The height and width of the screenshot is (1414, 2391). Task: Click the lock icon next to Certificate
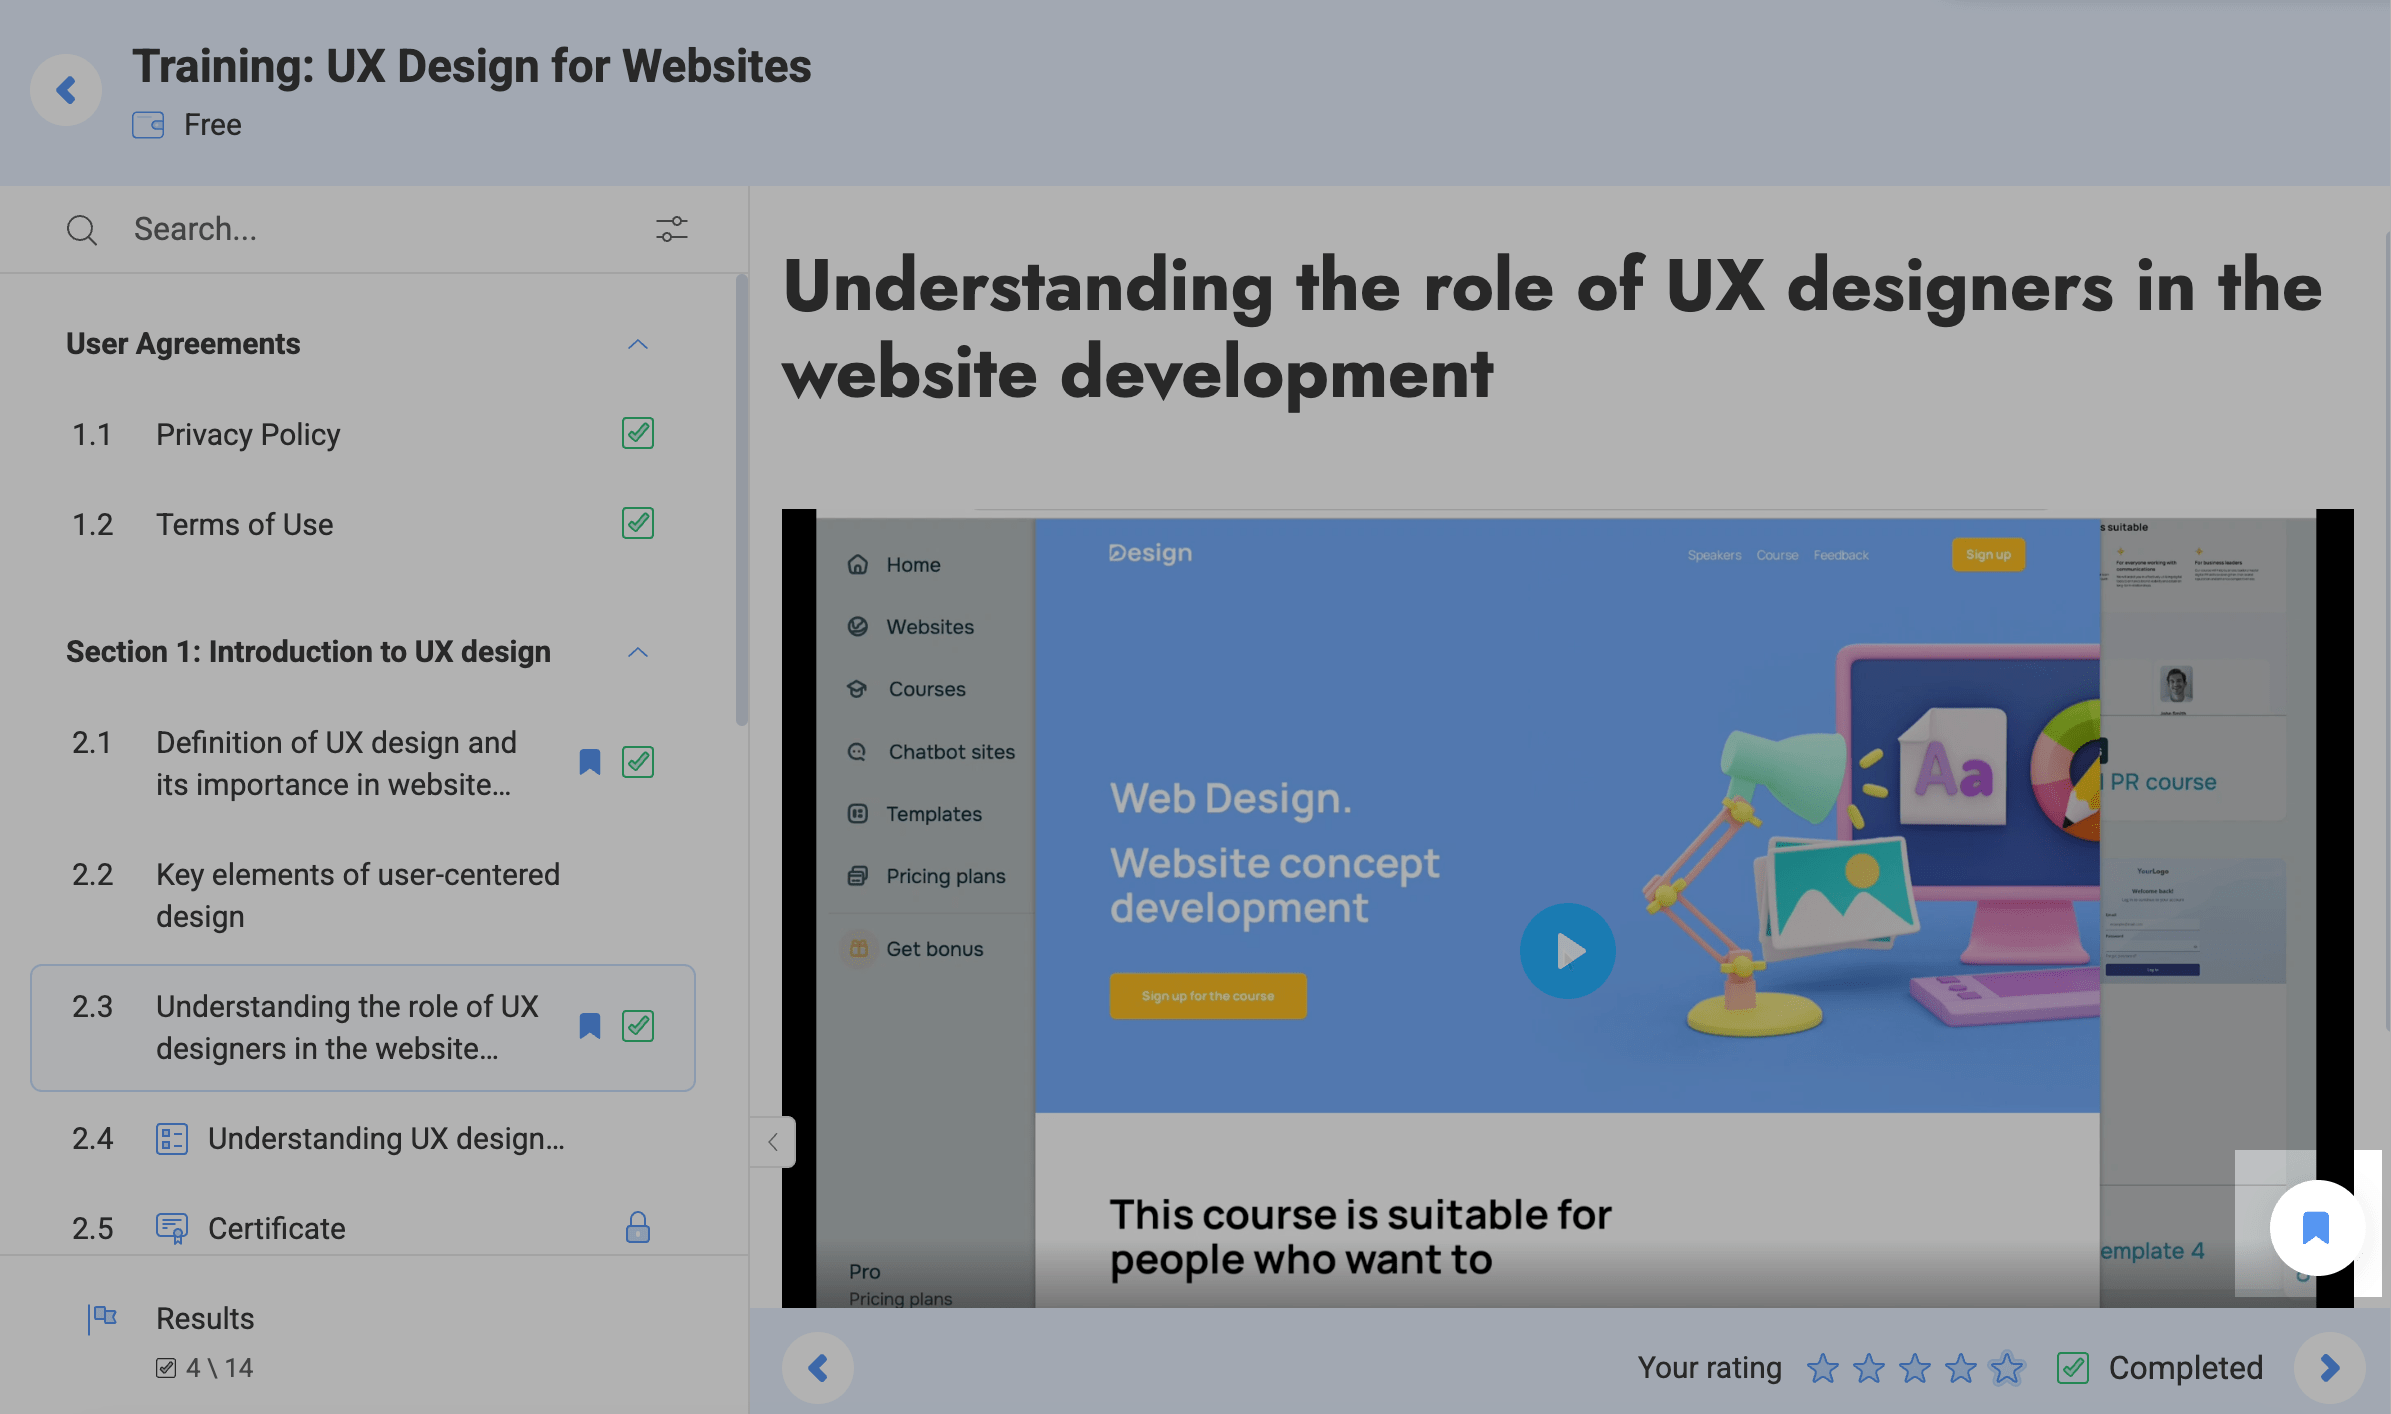(x=637, y=1227)
